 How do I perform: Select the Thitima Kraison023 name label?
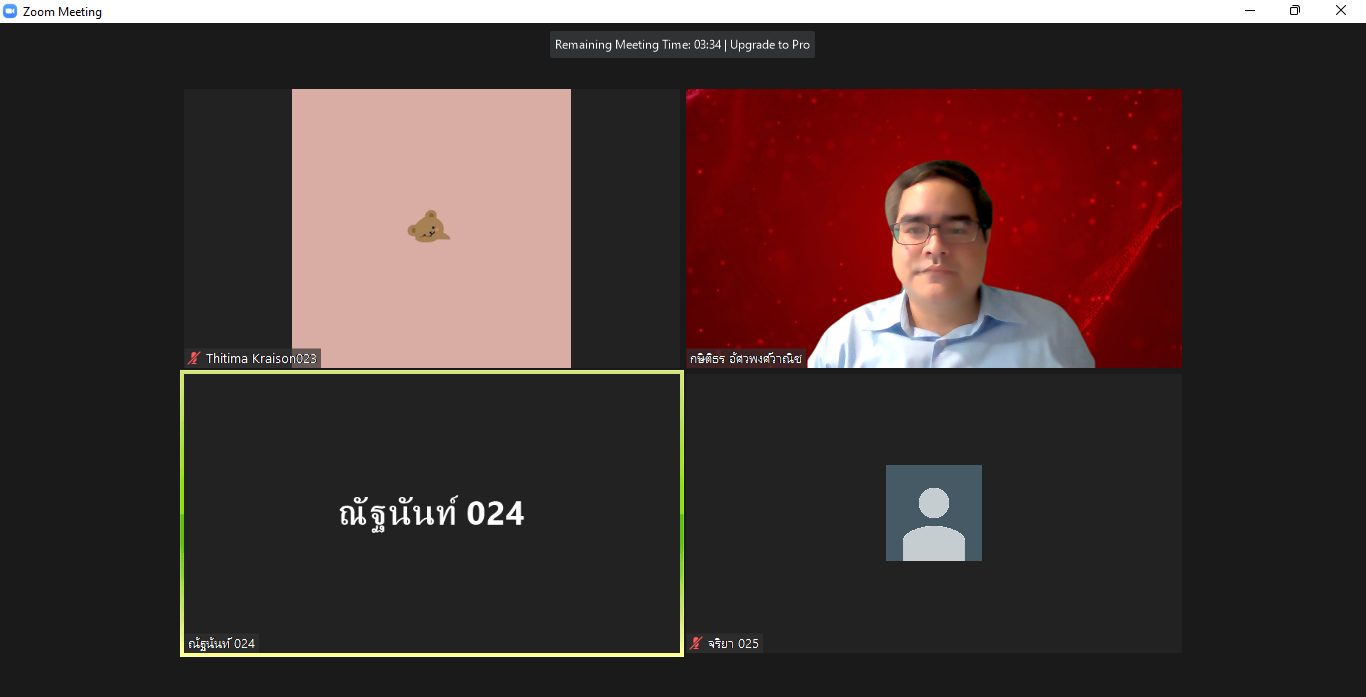click(x=260, y=358)
